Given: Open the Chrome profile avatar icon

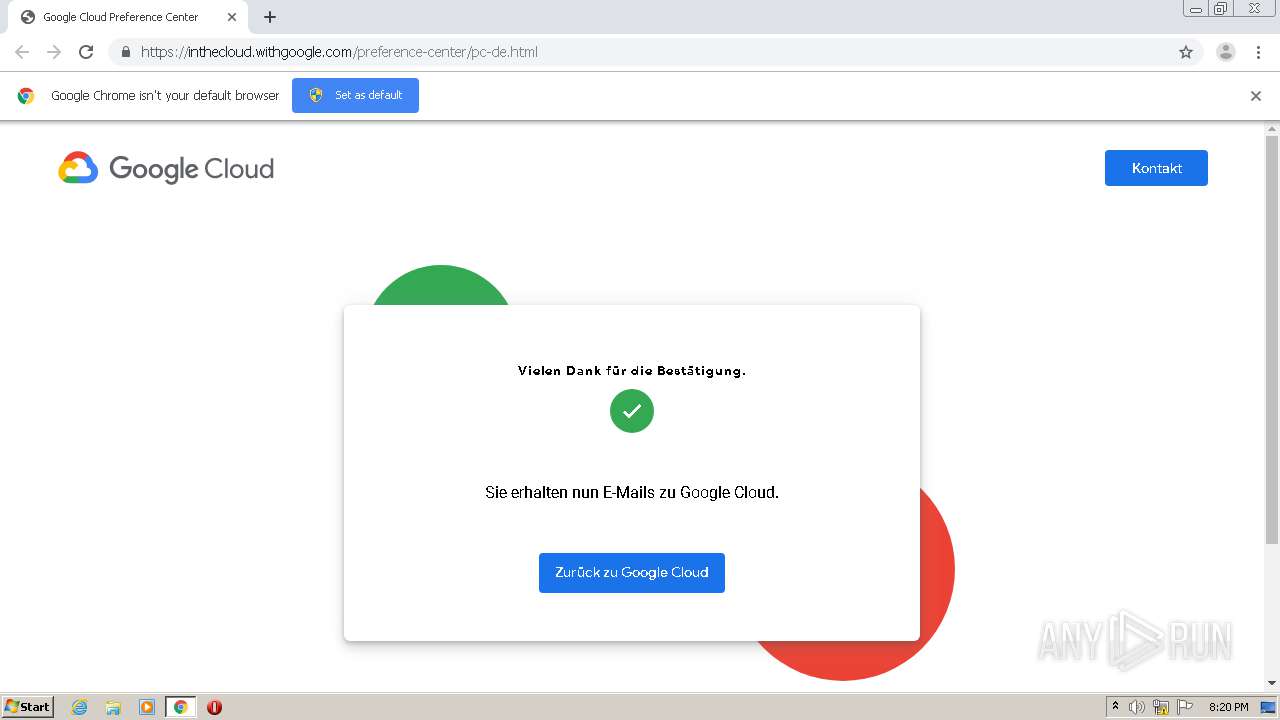Looking at the screenshot, I should tap(1226, 52).
